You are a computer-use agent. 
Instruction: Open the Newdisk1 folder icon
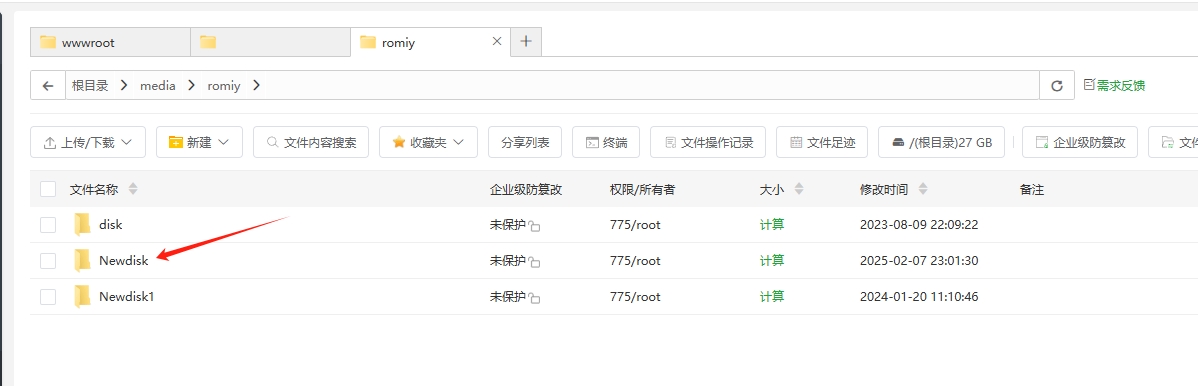coord(83,297)
